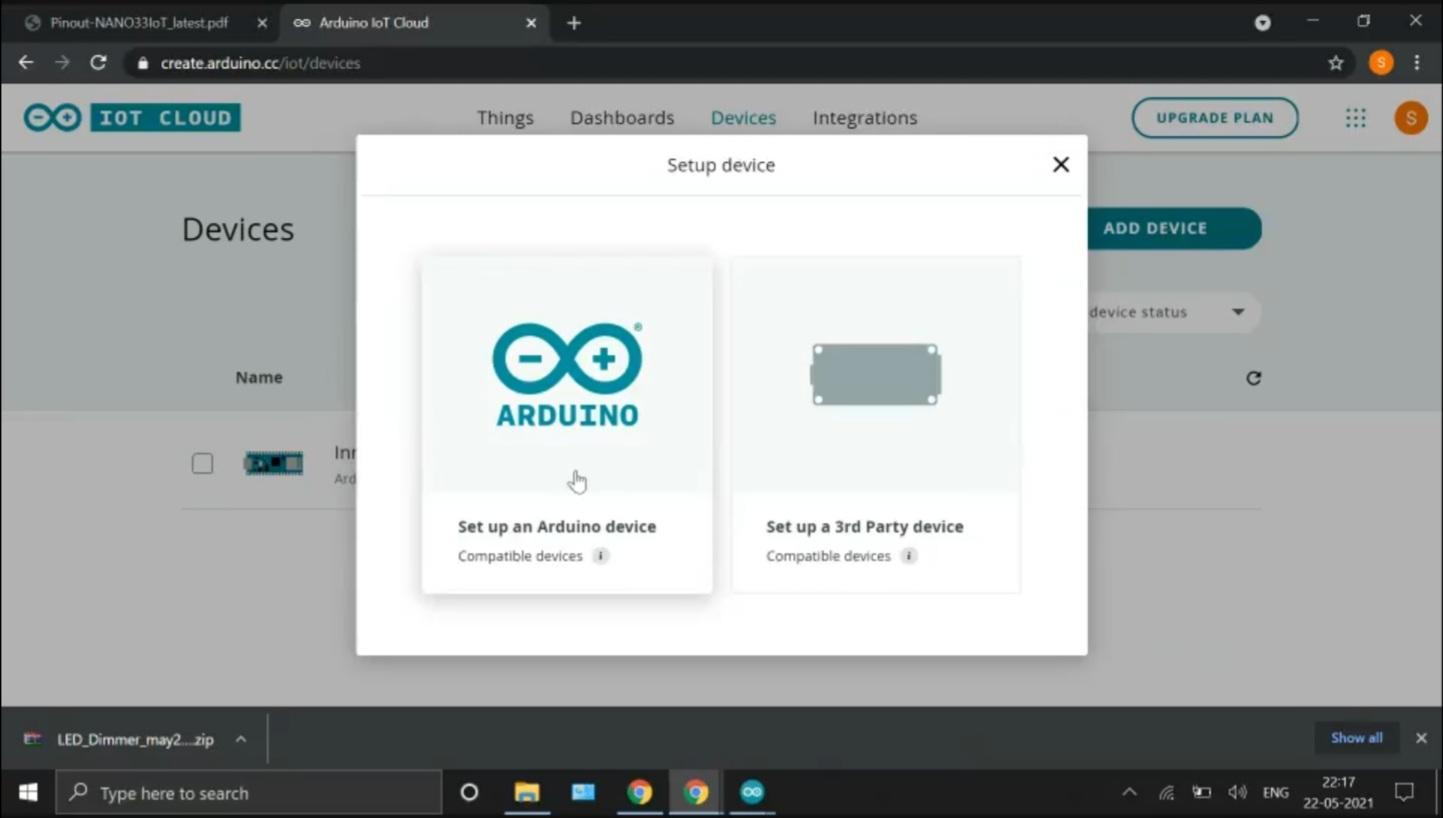Open the Windows notification center
Image resolution: width=1443 pixels, height=818 pixels.
[1405, 793]
